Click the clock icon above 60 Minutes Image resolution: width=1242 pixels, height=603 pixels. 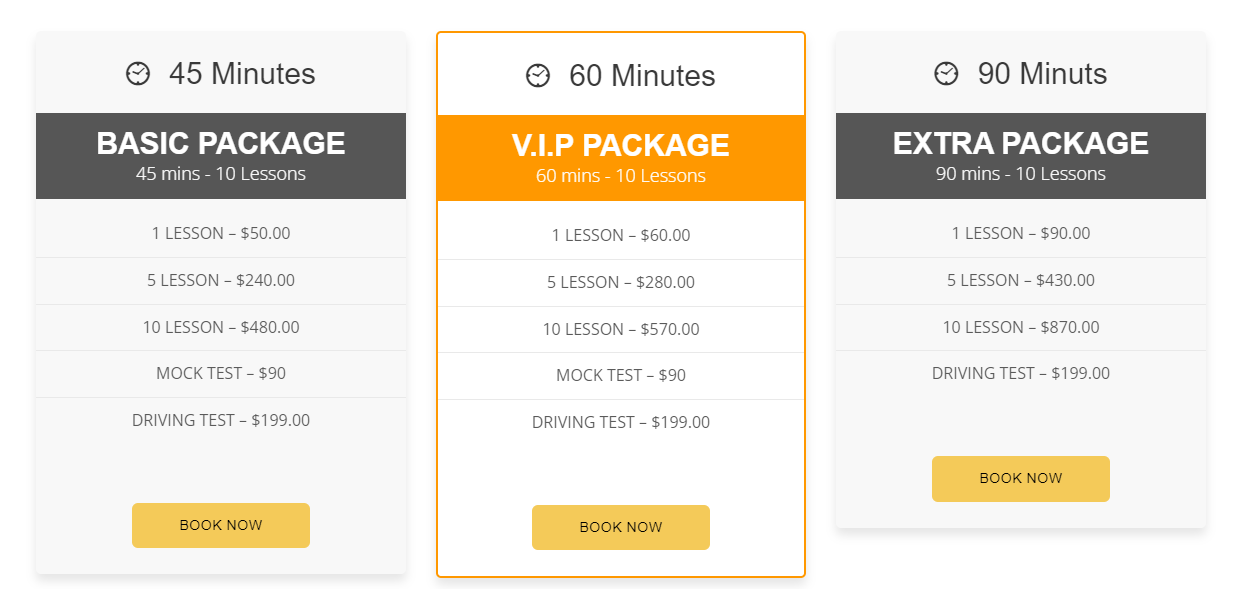(x=537, y=75)
